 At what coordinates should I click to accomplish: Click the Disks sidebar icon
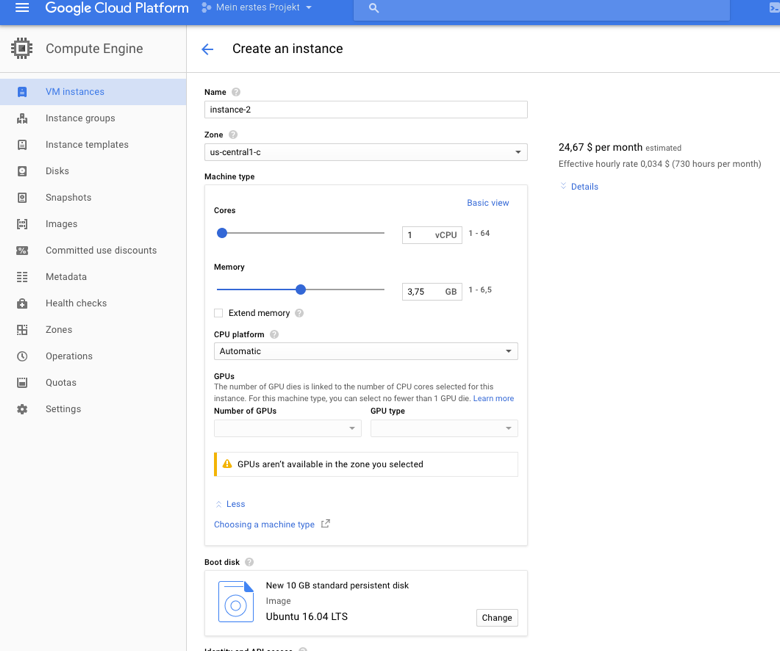coord(22,171)
